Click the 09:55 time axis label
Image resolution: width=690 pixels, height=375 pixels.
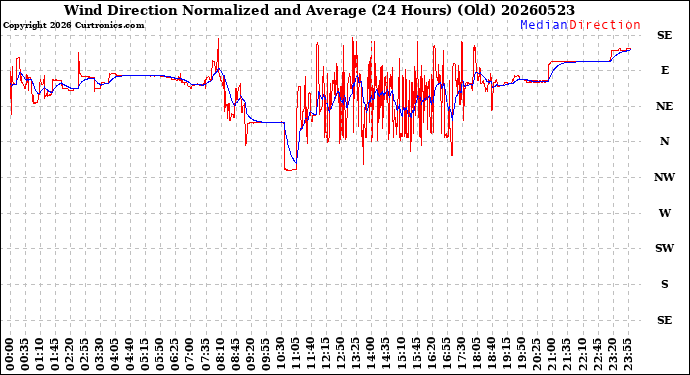click(265, 354)
